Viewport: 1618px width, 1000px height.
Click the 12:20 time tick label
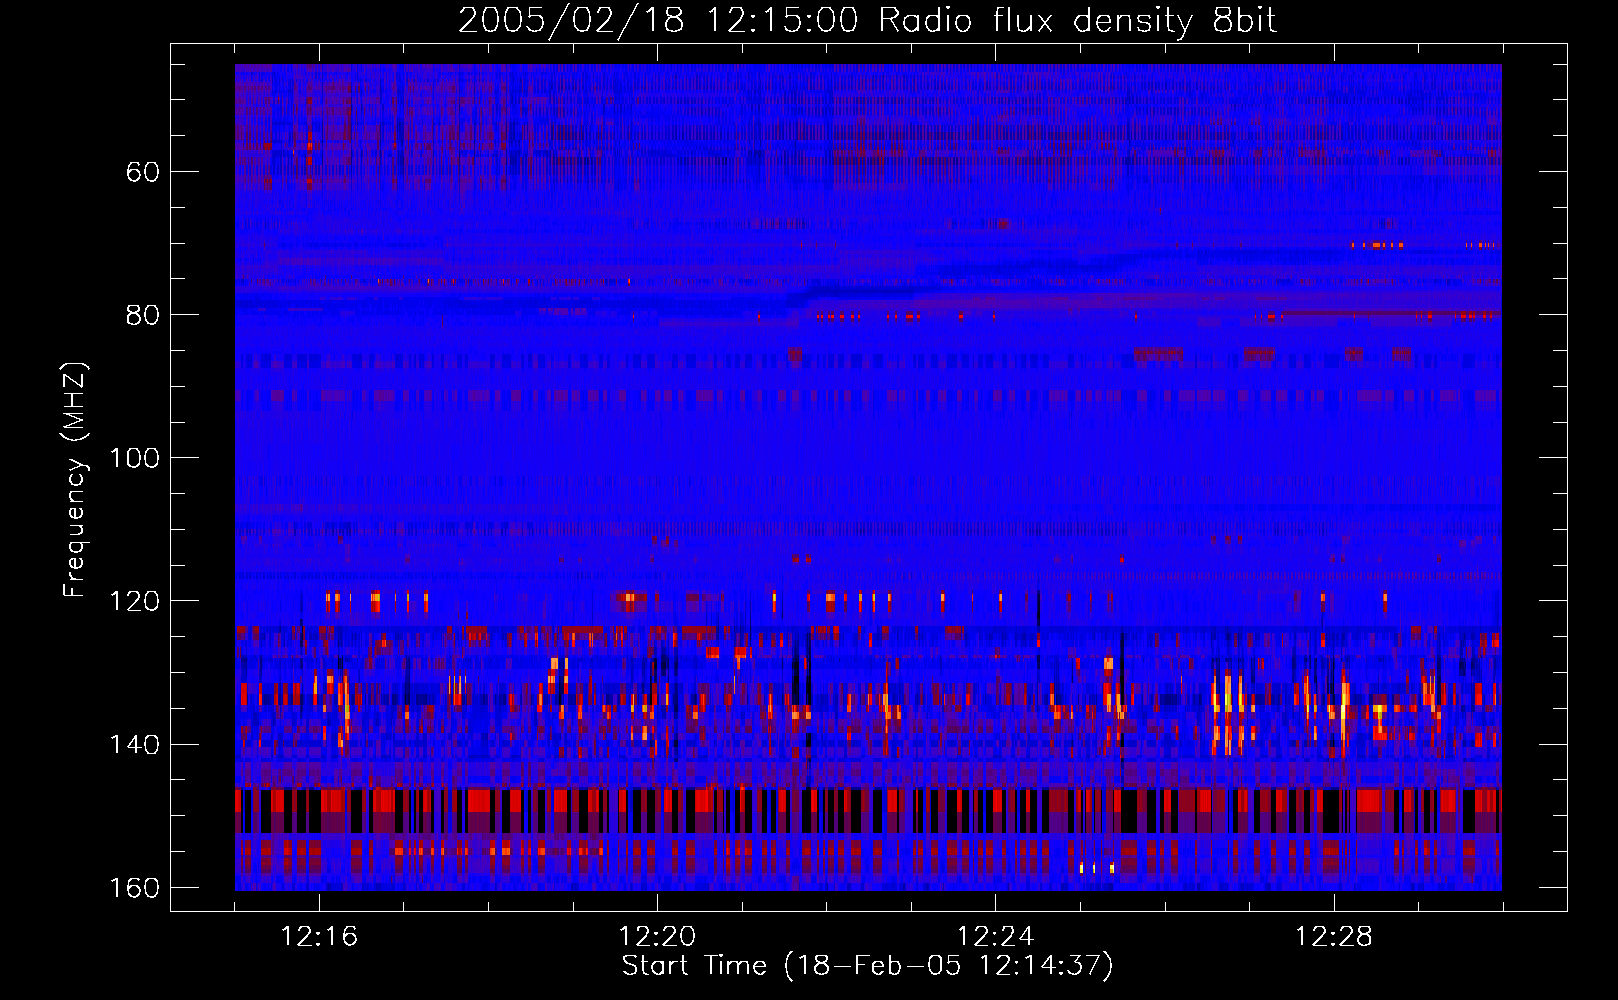(657, 937)
